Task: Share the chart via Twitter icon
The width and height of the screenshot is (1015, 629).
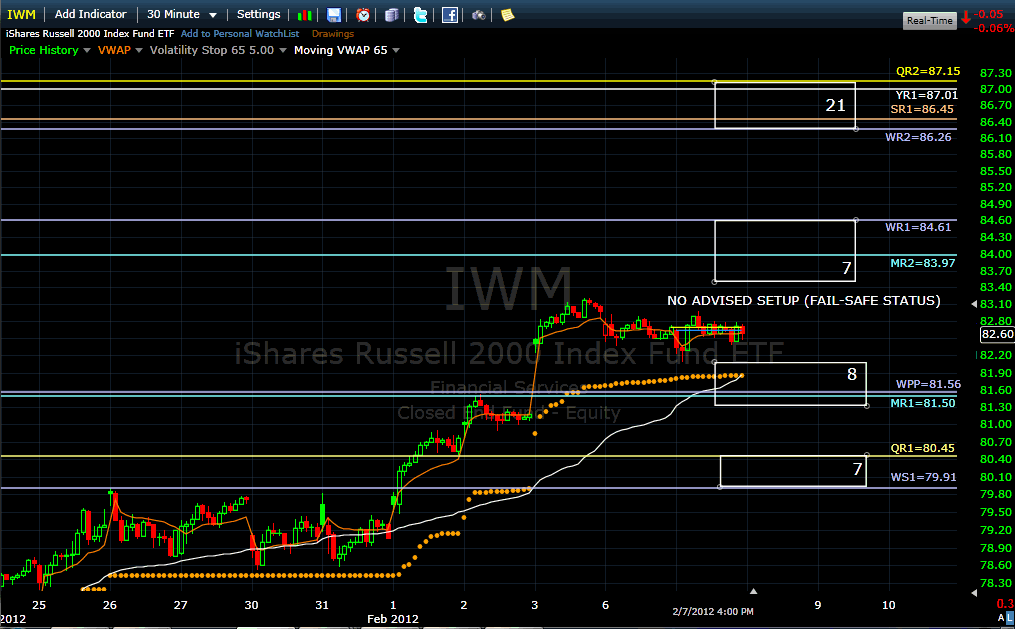Action: point(421,15)
